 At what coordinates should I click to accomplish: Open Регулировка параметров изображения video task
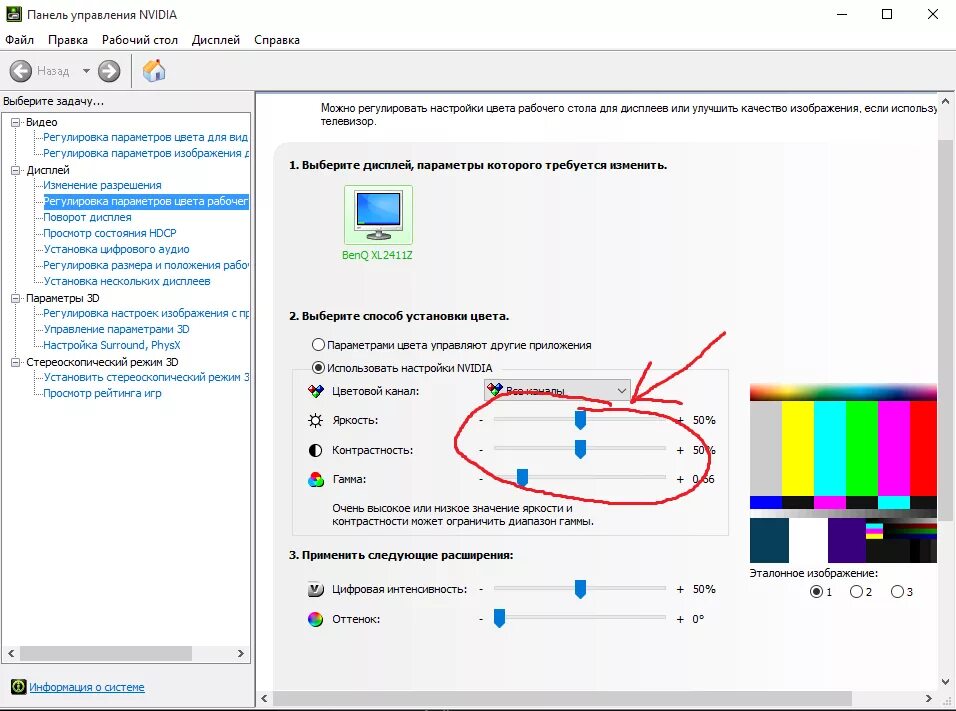146,153
